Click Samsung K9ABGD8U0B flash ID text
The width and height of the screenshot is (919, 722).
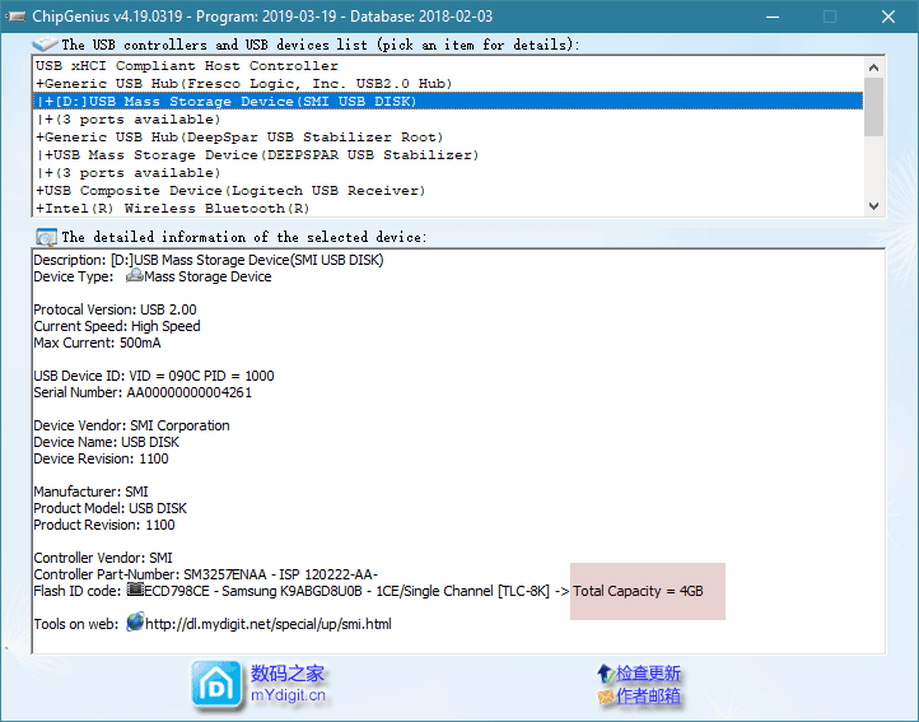click(292, 591)
